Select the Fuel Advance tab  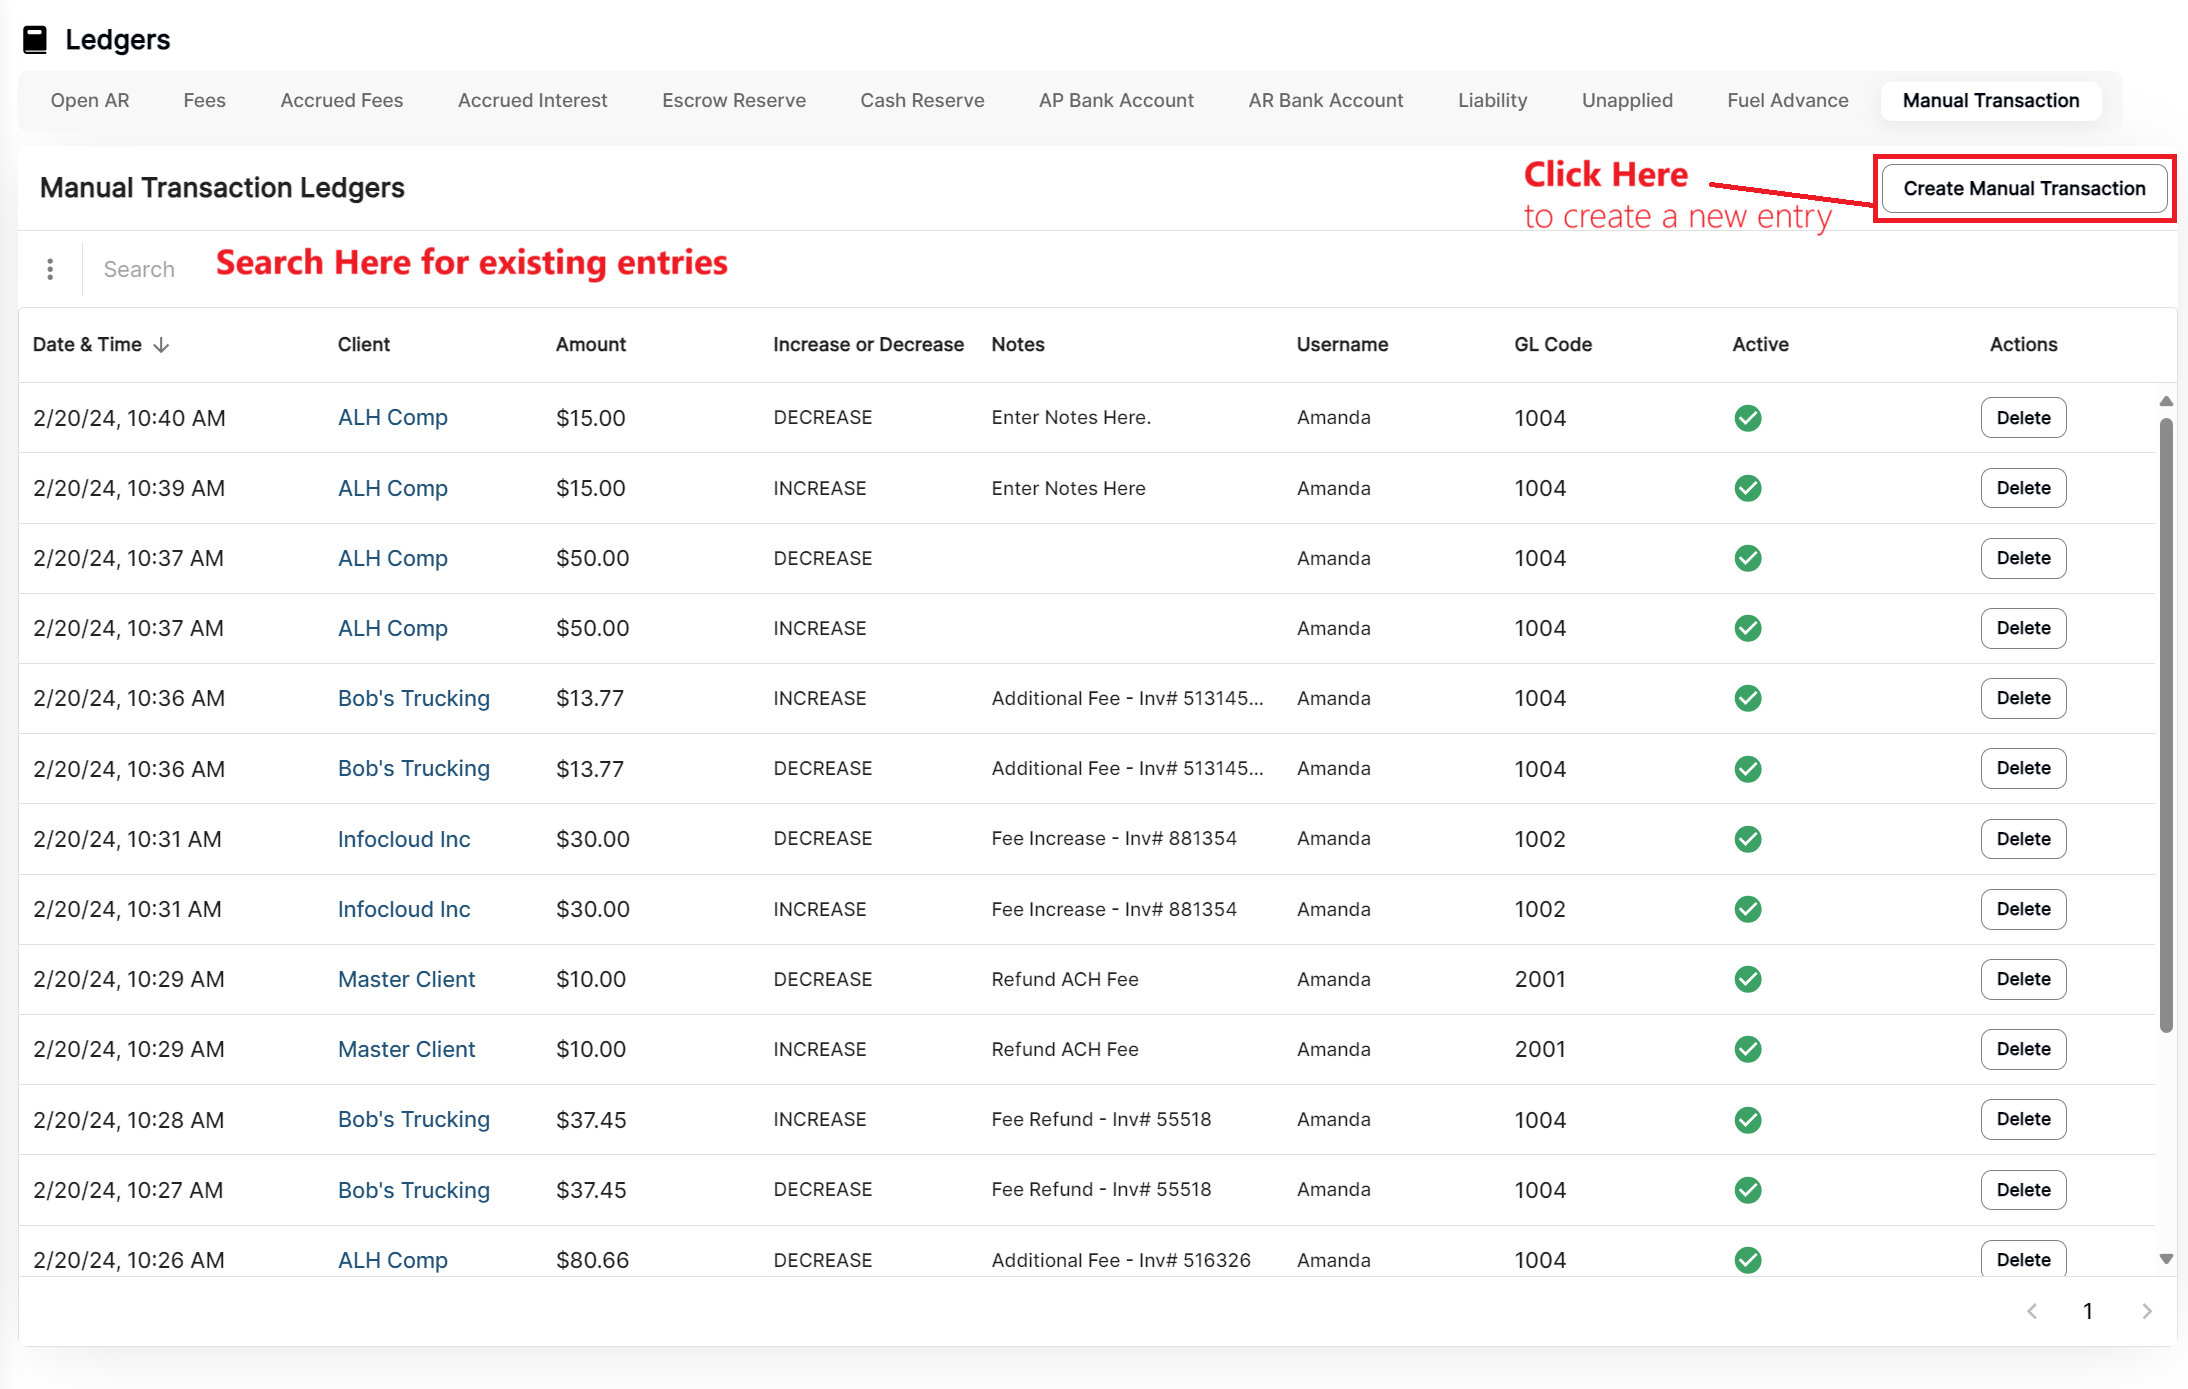1787,100
